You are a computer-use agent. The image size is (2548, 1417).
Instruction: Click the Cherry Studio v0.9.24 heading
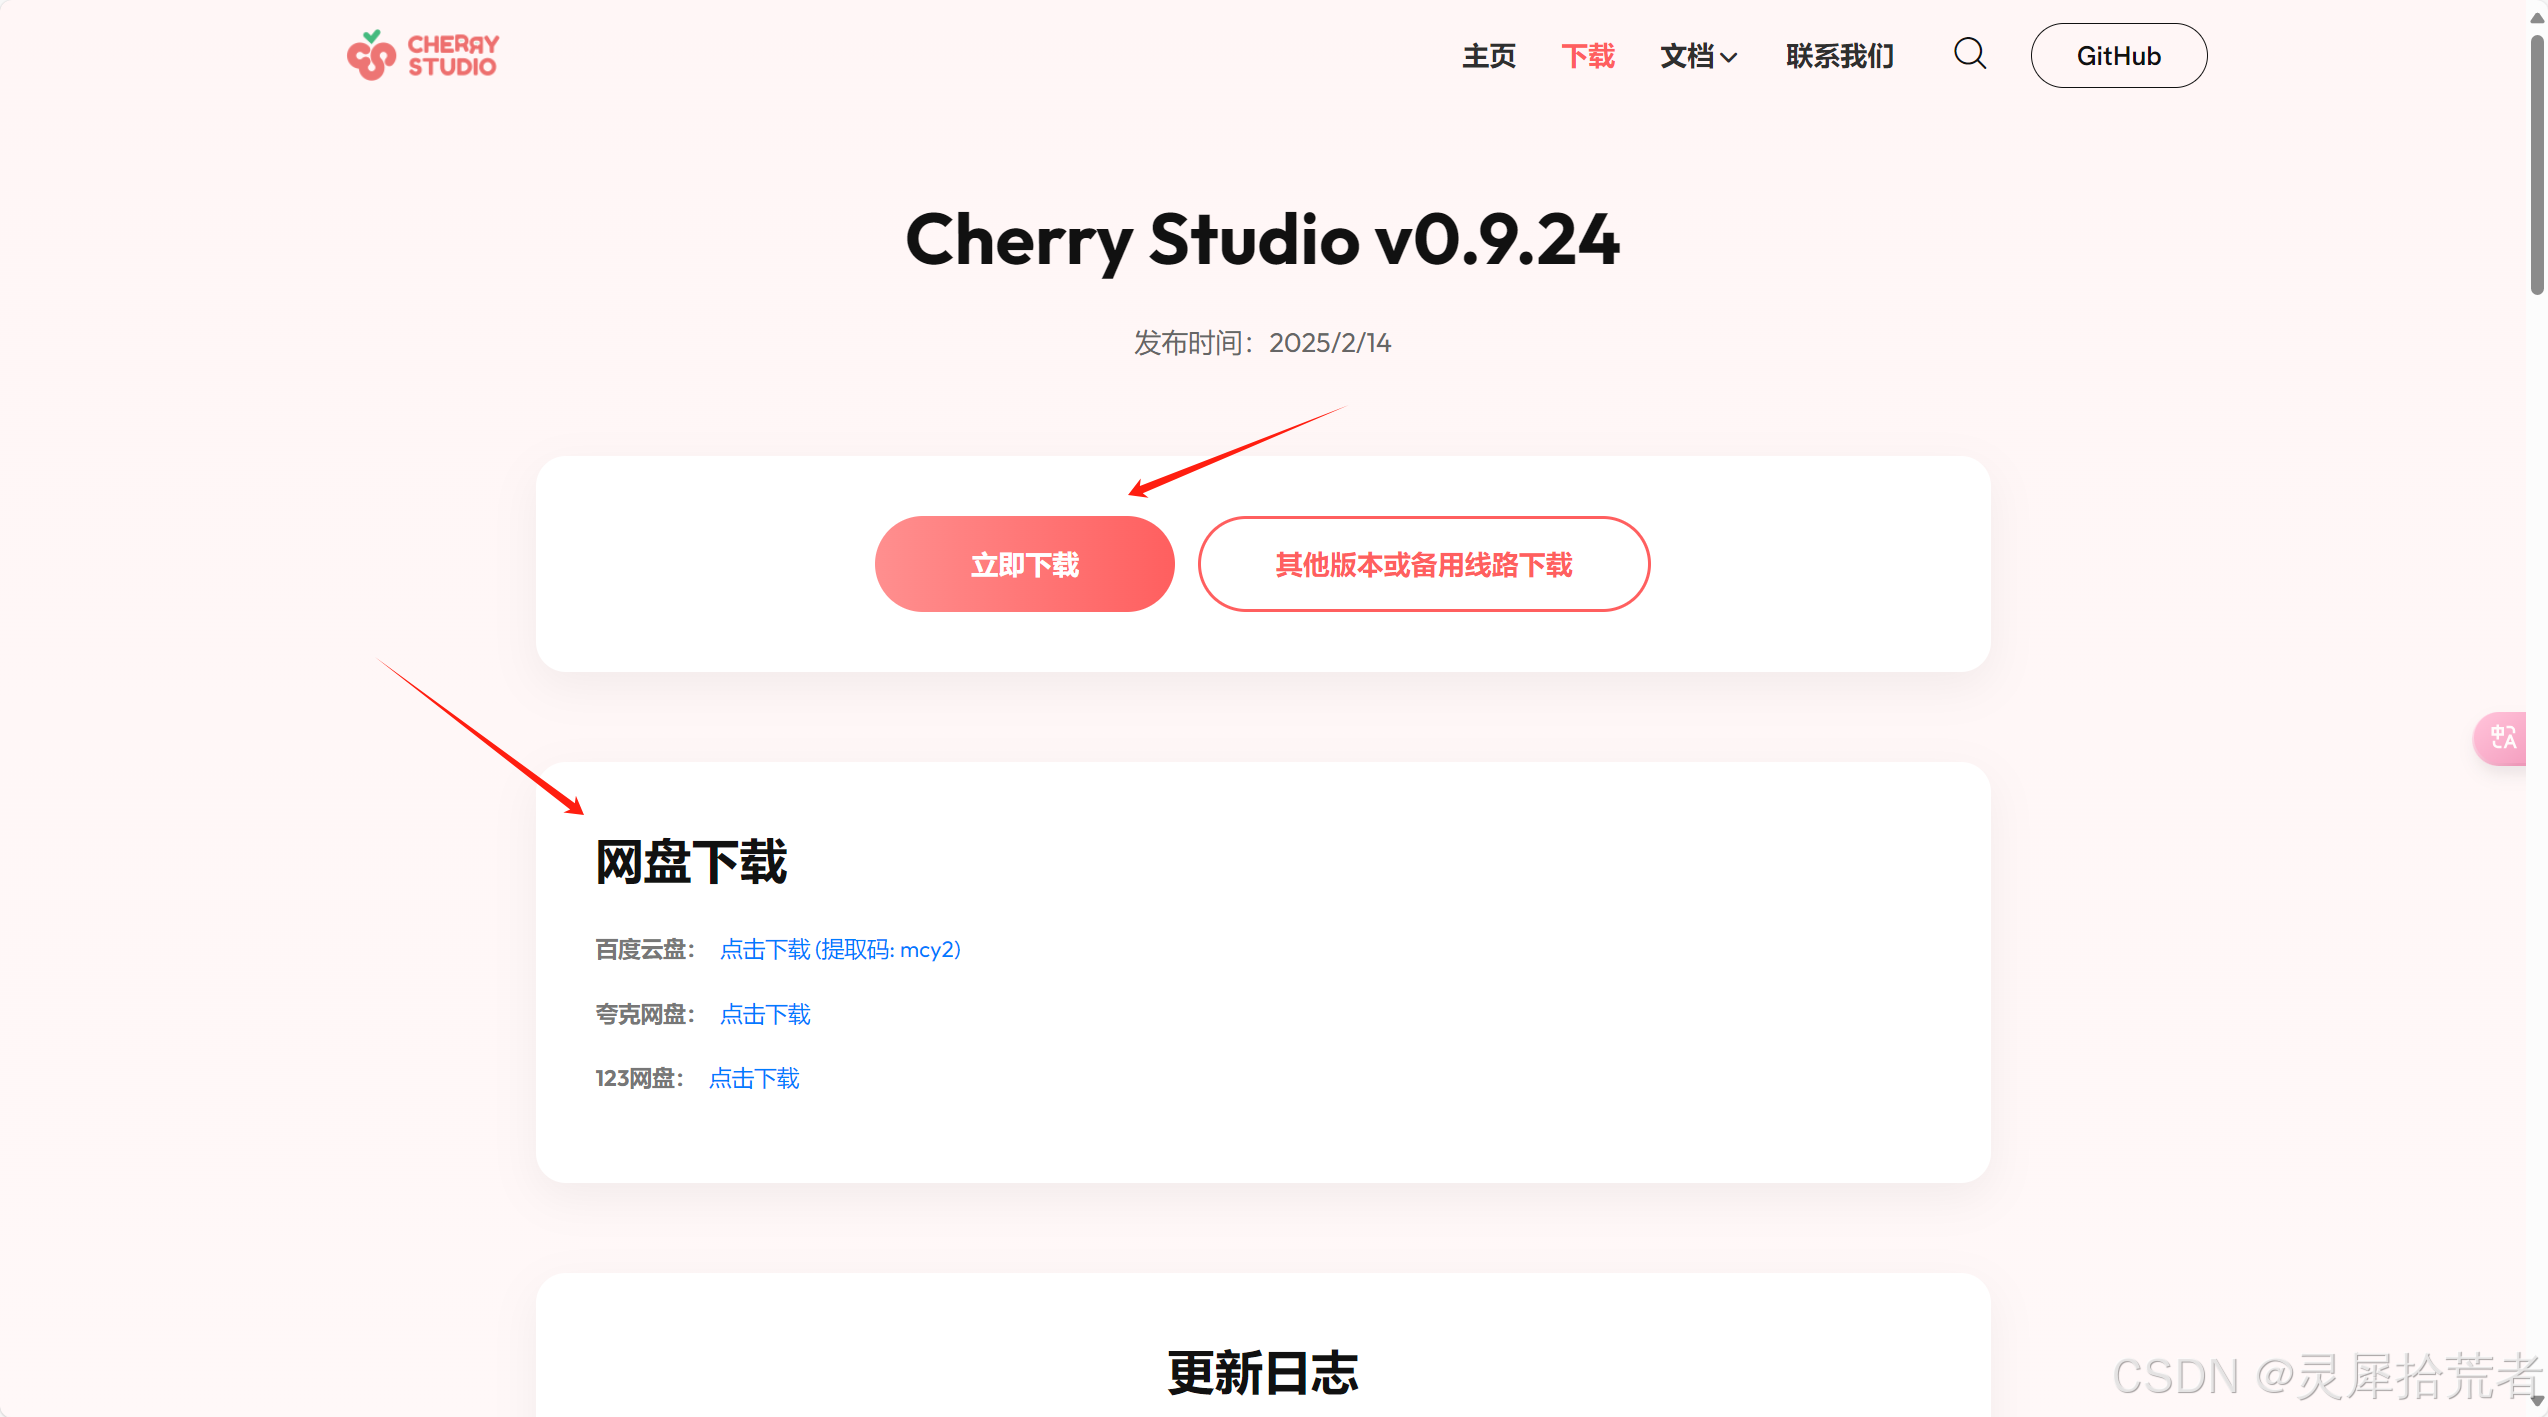[1262, 241]
